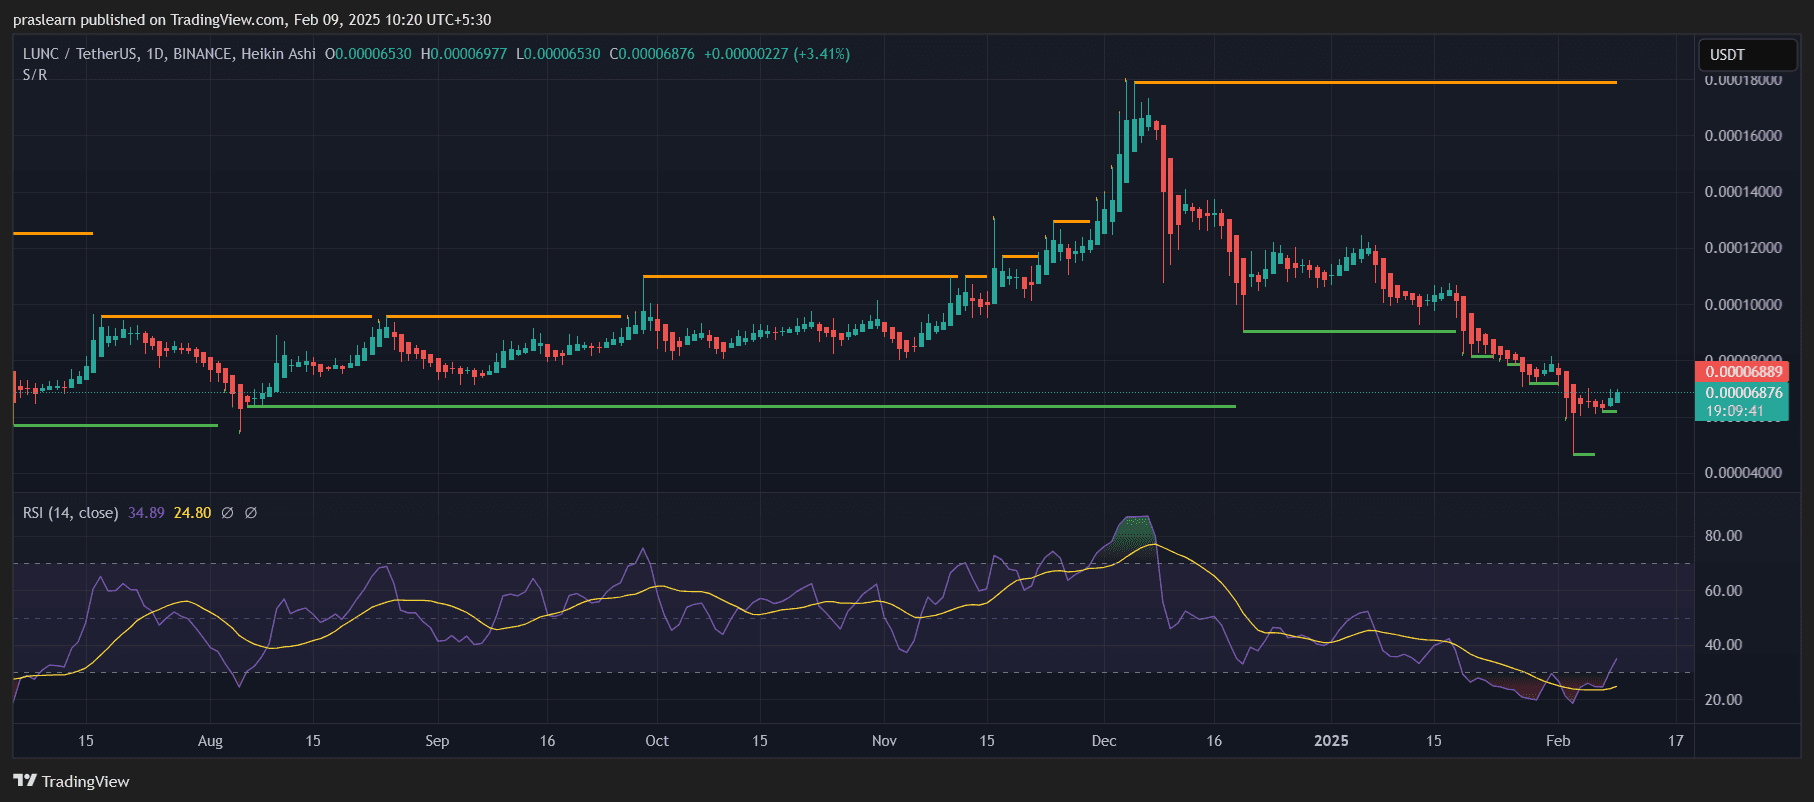Image resolution: width=1814 pixels, height=802 pixels.
Task: Click the Dec label on time axis
Action: [x=1104, y=741]
